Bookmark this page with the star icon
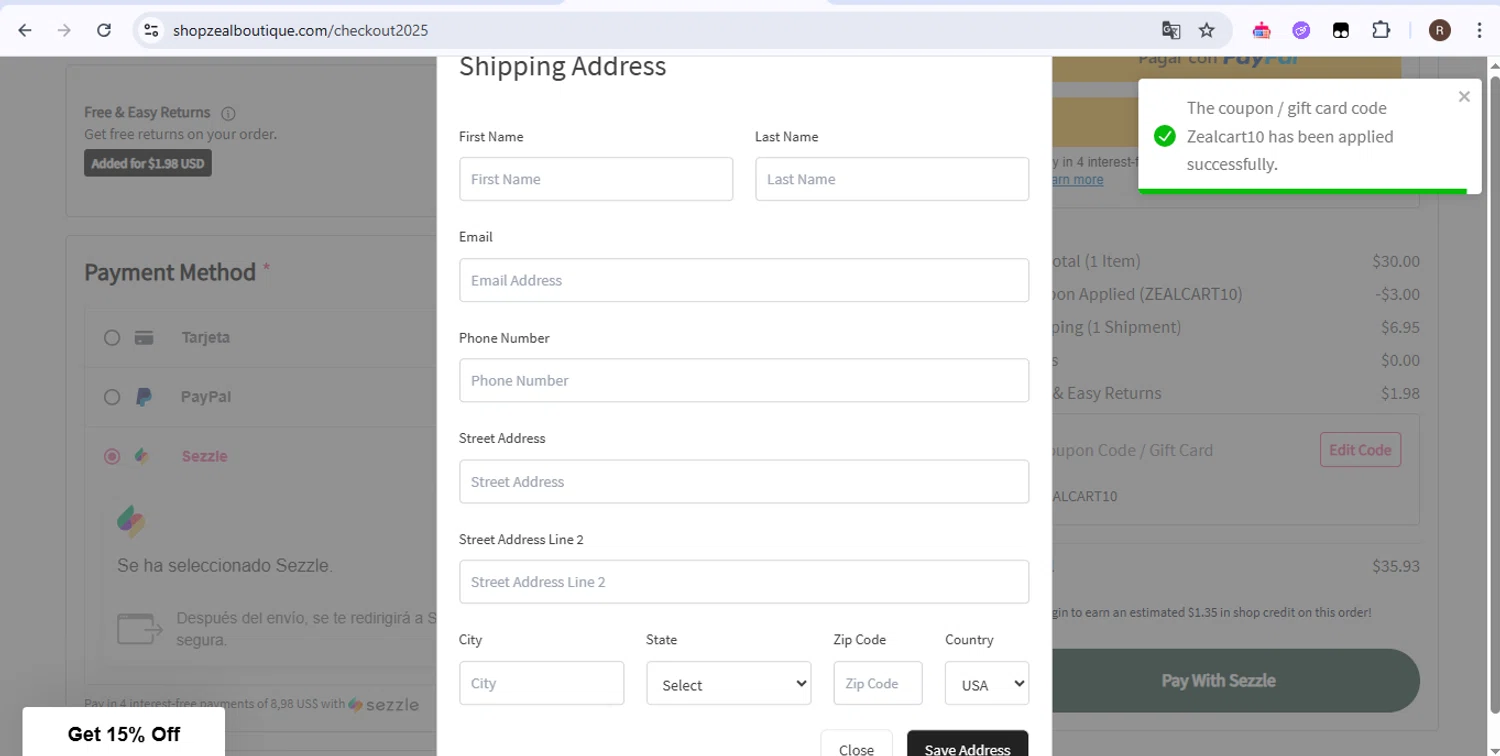Screen dimensions: 1500x756 pyautogui.click(x=1207, y=30)
